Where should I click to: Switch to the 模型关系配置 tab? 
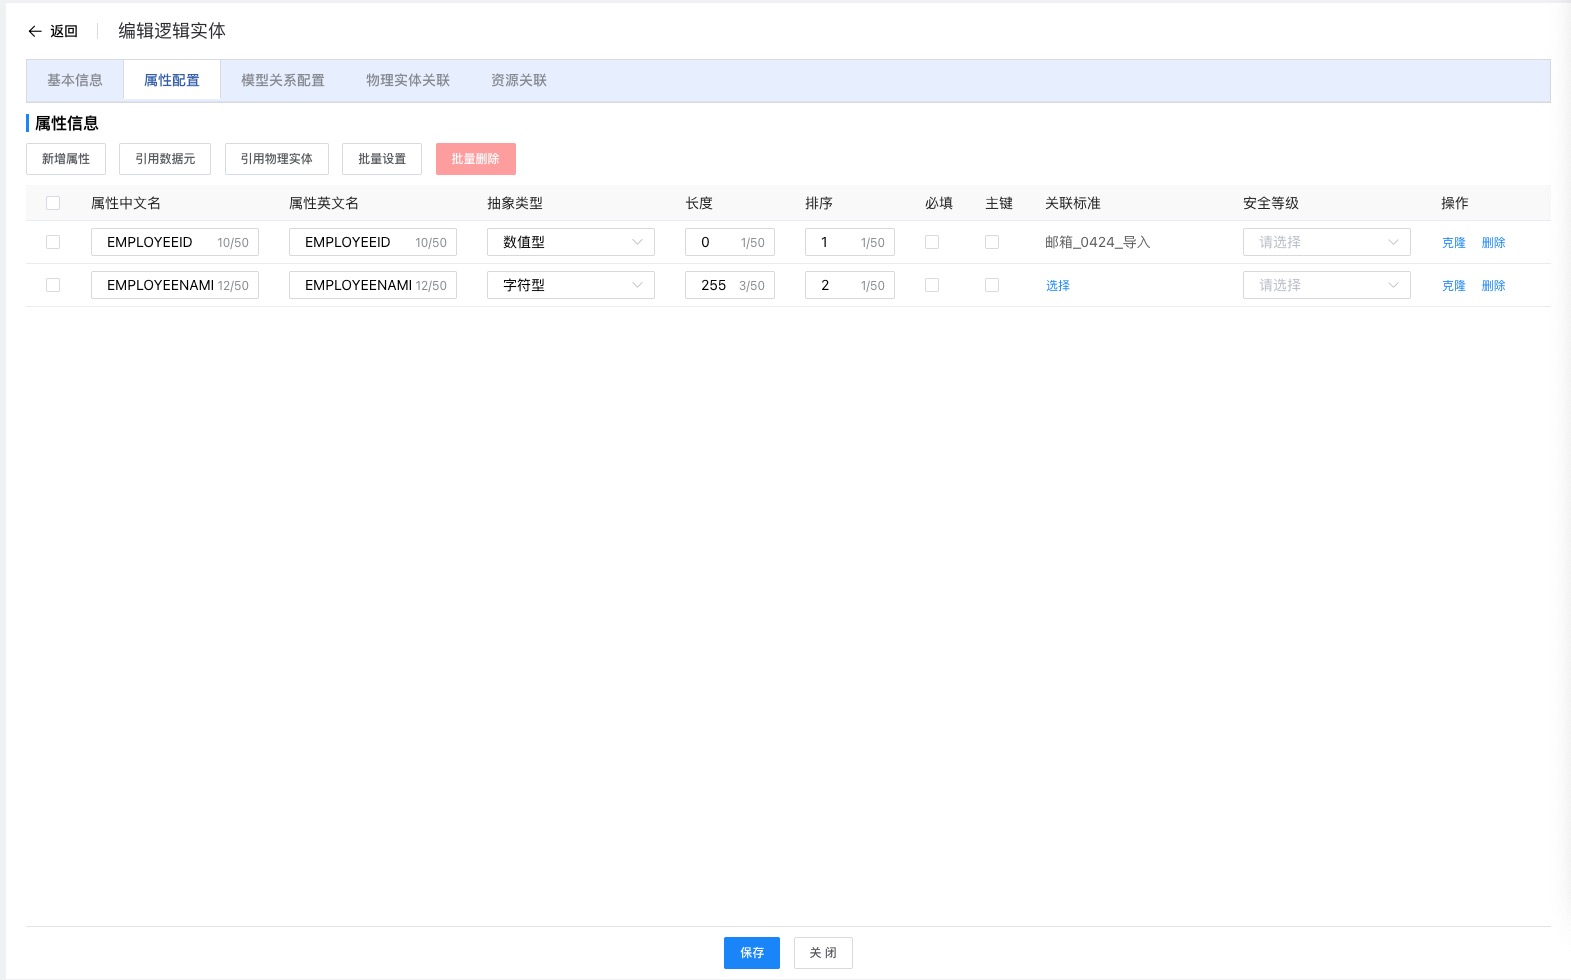click(x=283, y=80)
